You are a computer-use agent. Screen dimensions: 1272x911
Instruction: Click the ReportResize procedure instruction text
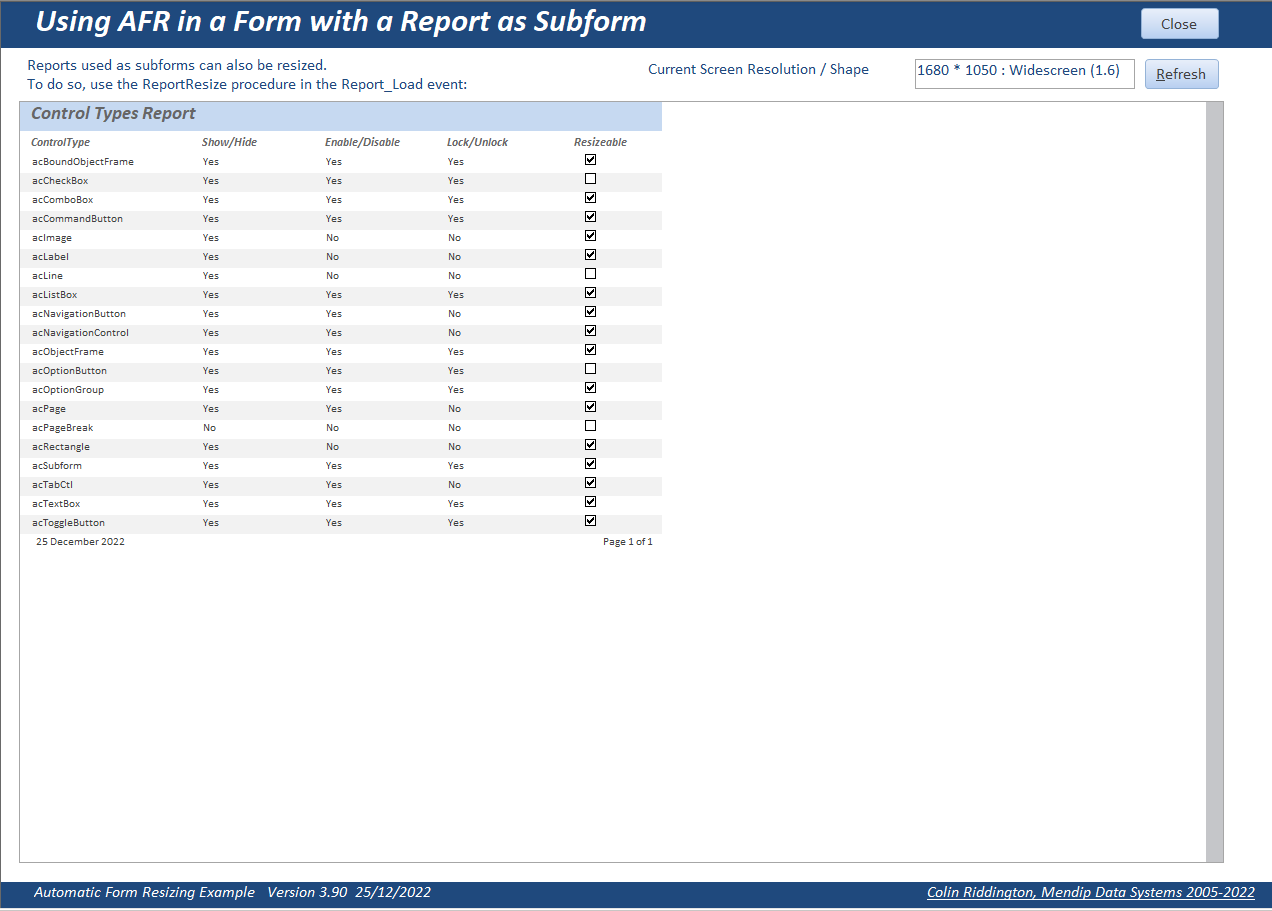tap(247, 84)
